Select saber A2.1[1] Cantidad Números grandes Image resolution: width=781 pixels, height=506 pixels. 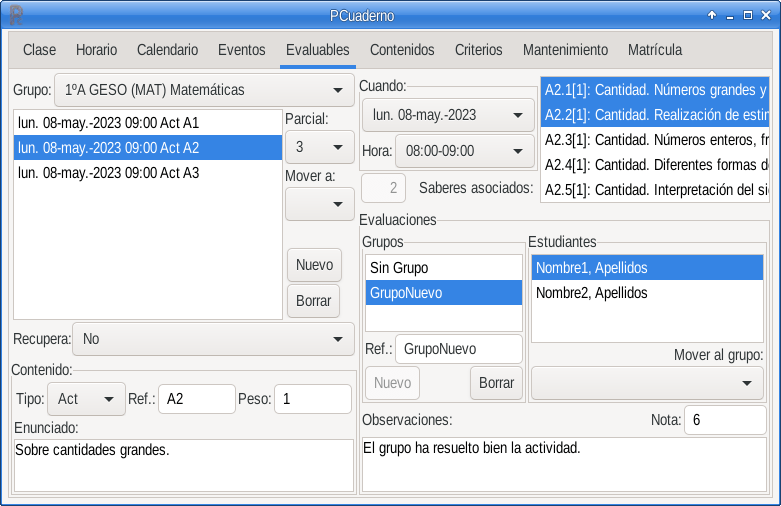click(655, 90)
